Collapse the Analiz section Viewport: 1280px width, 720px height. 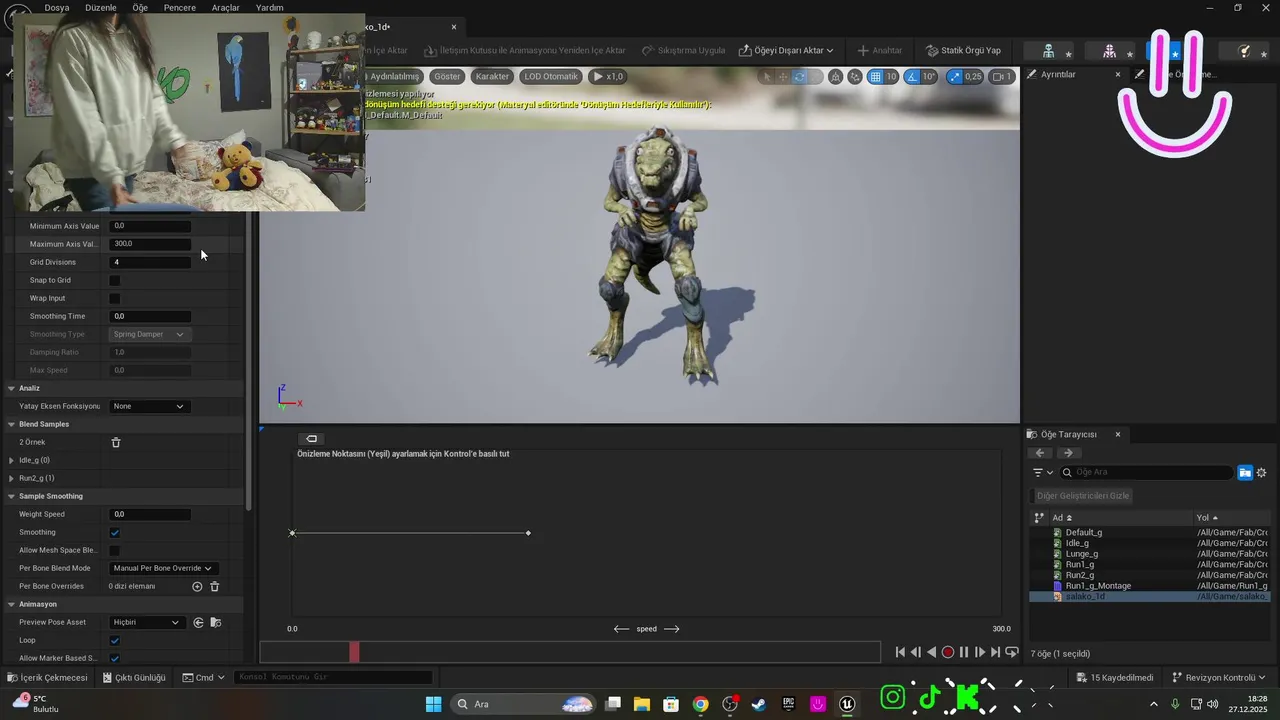11,388
